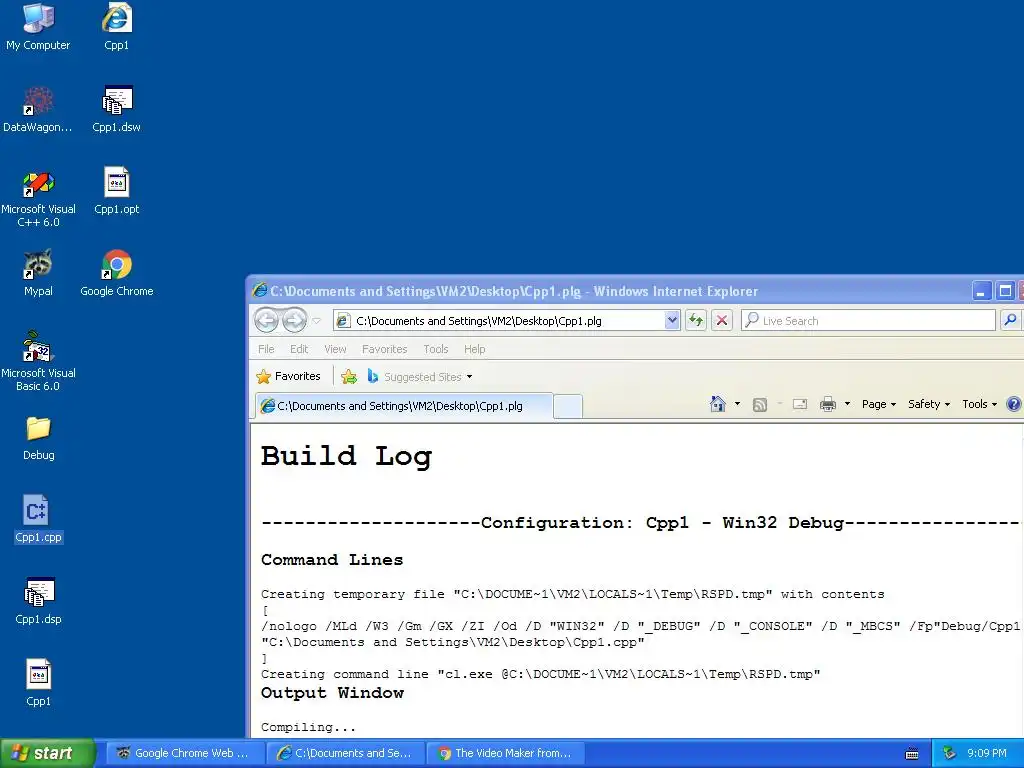Click the Stop loading X button
Viewport: 1024px width, 768px height.
721,320
